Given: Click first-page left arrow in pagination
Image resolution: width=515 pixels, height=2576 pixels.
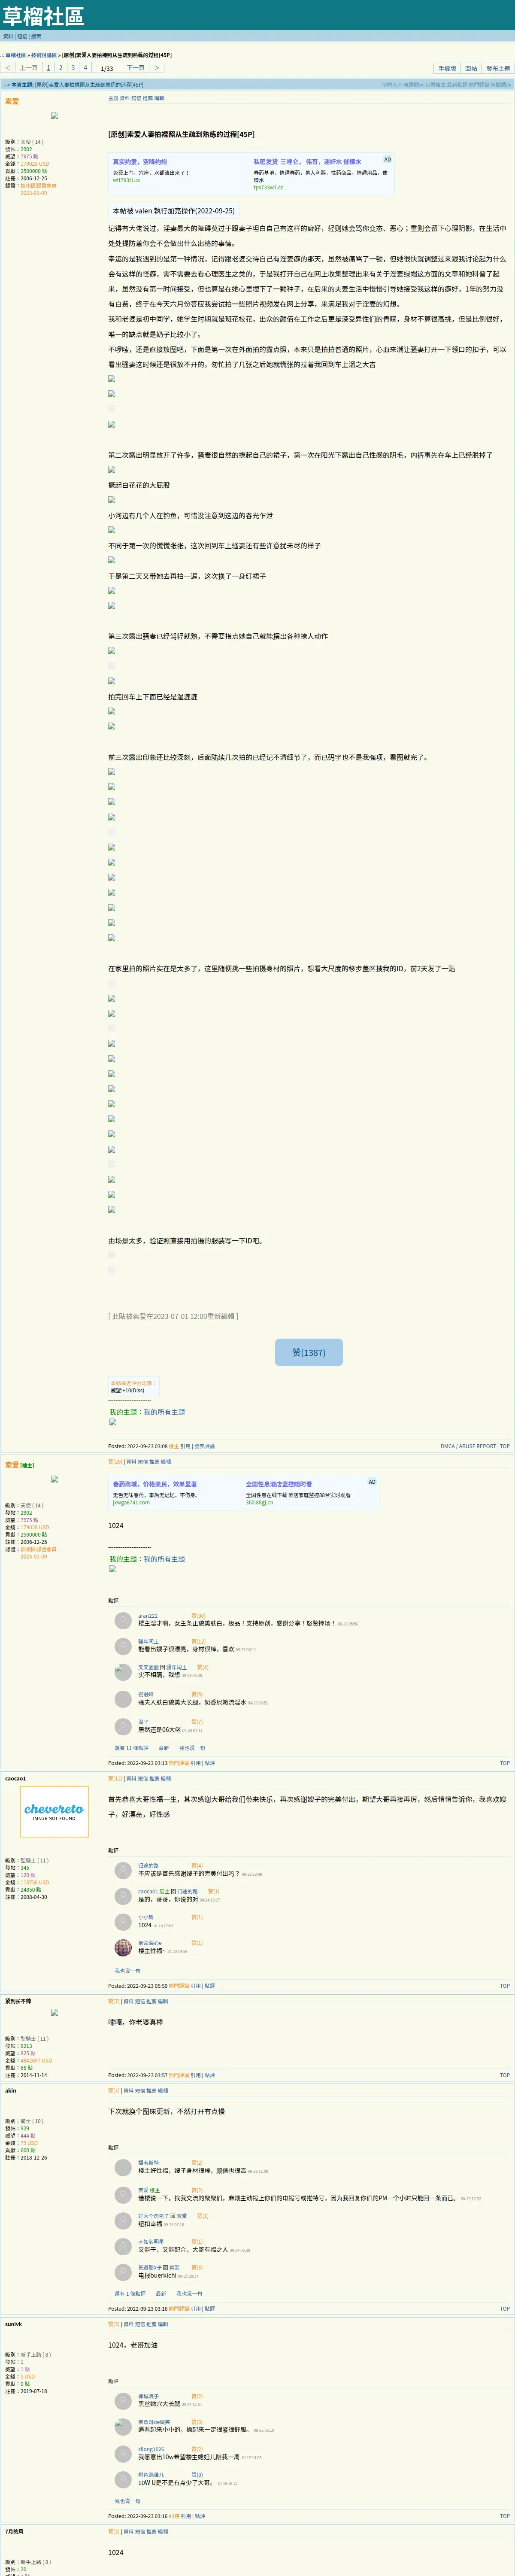Looking at the screenshot, I should click(x=8, y=68).
